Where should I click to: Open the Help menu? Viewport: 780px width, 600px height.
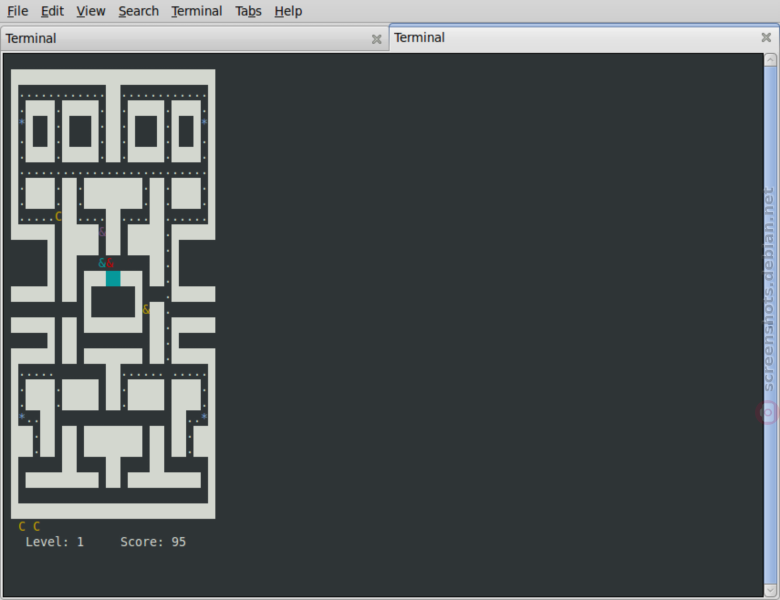[x=288, y=11]
